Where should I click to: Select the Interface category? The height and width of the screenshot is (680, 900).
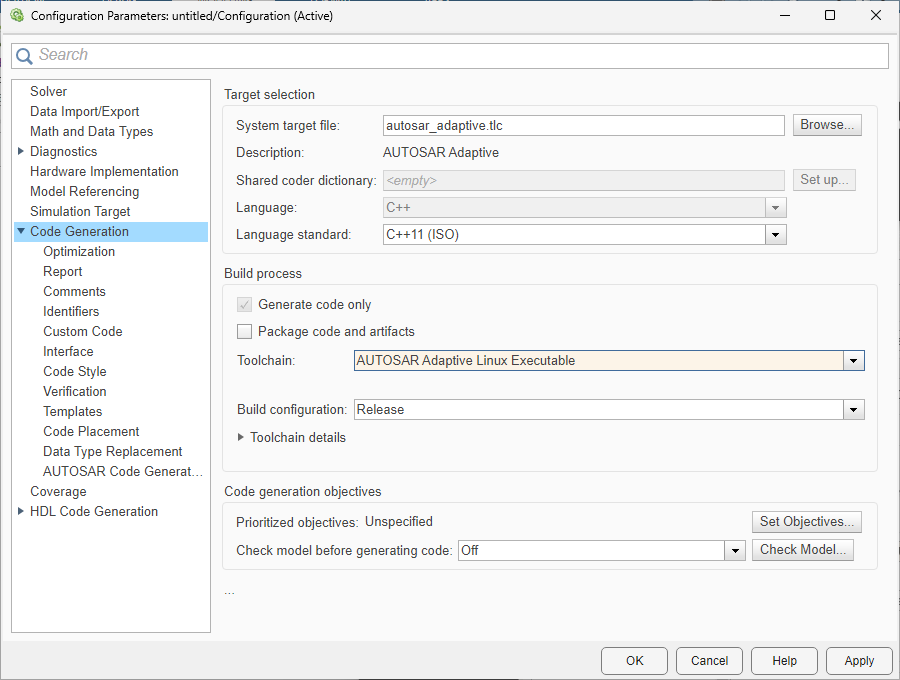point(68,351)
